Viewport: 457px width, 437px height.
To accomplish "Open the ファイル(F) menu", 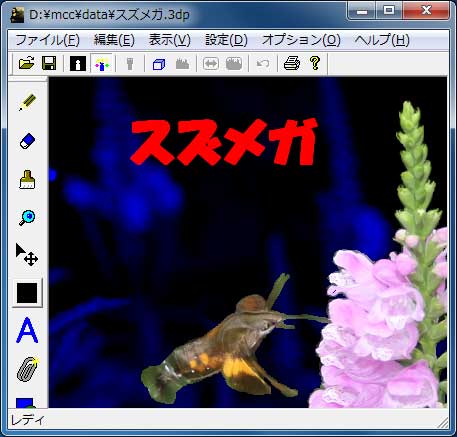I will pyautogui.click(x=47, y=40).
